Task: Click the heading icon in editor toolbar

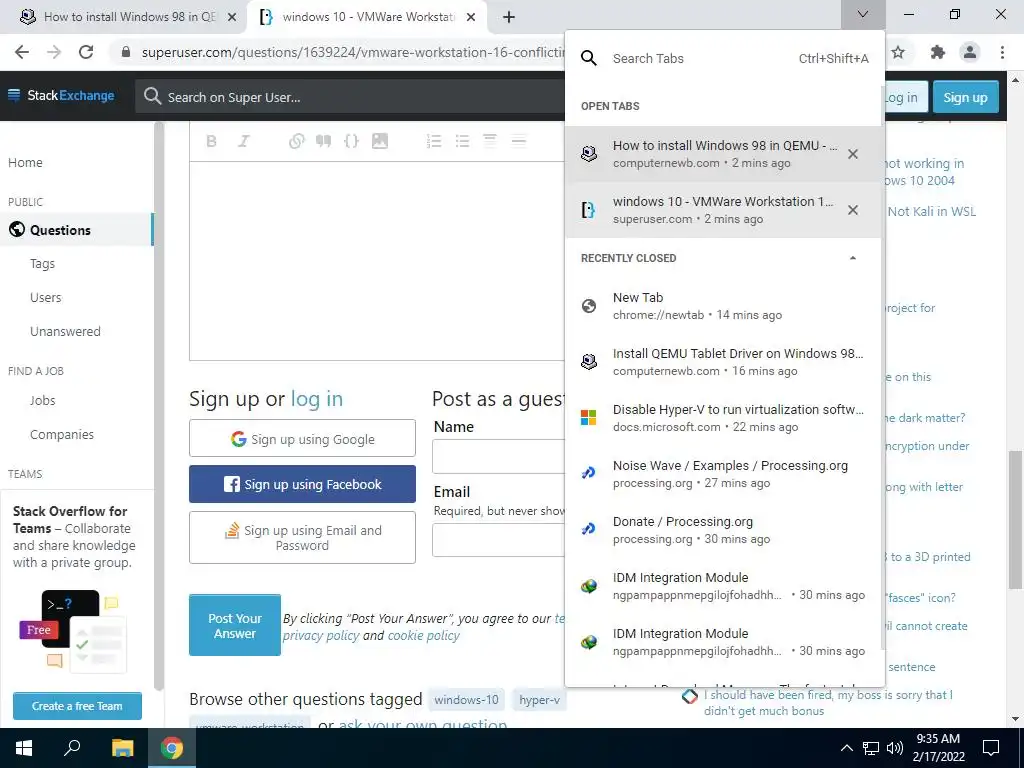Action: (490, 141)
